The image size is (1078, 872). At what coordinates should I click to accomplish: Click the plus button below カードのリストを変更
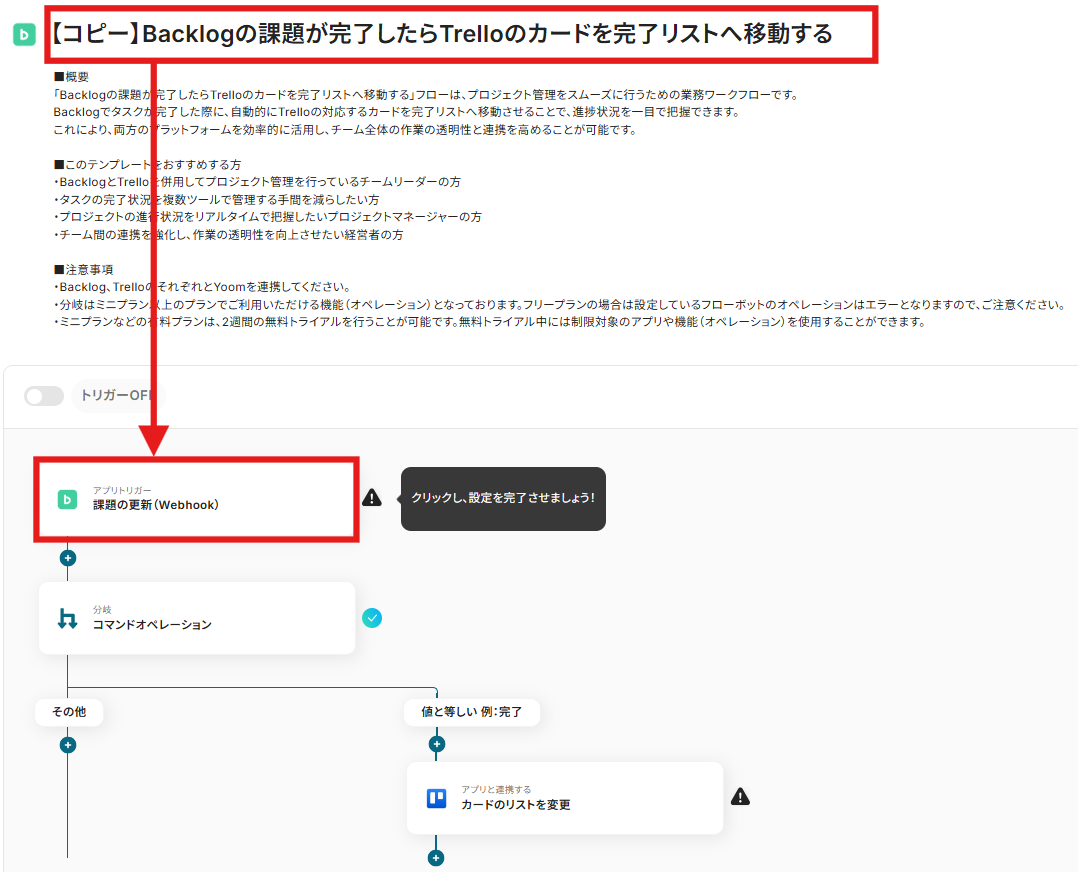(436, 858)
